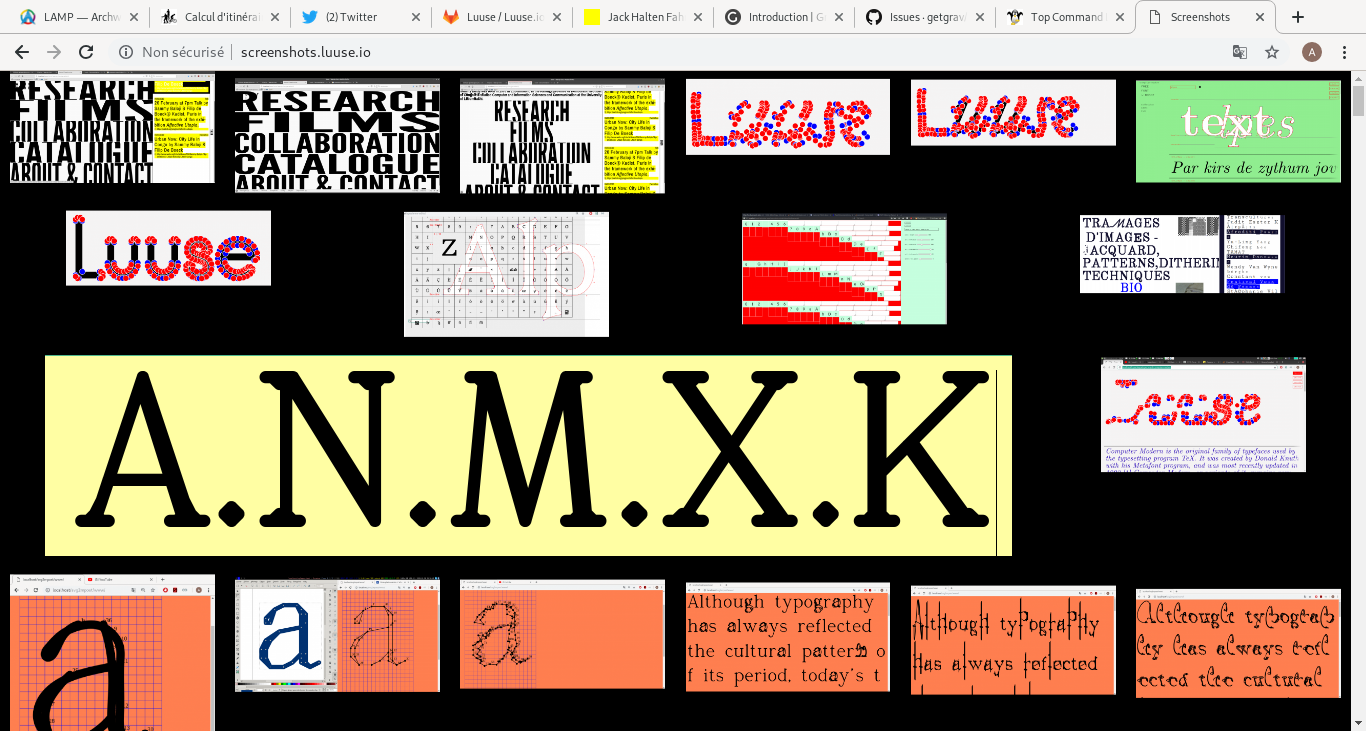Open the Chrome three-dot menu

1344,52
